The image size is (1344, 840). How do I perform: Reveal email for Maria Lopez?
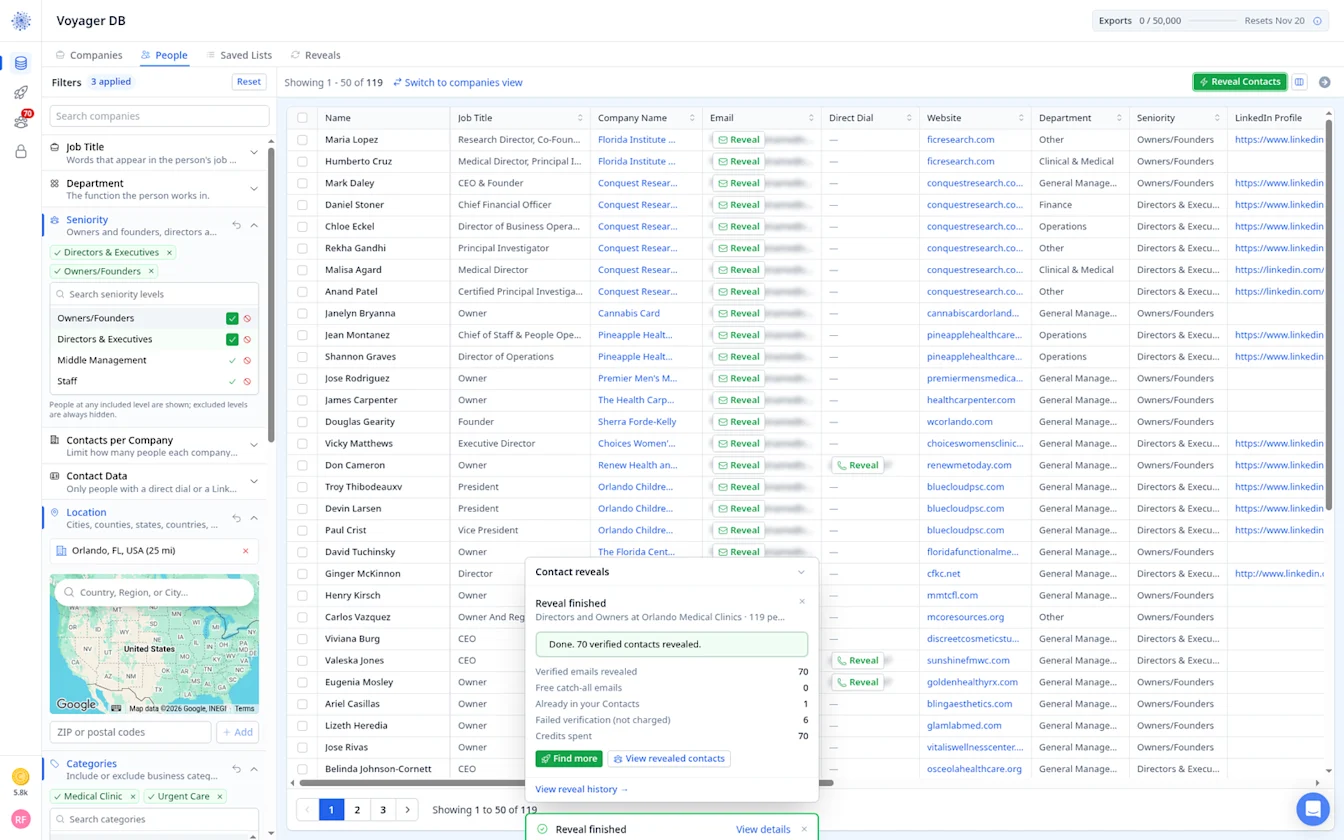pyautogui.click(x=739, y=140)
